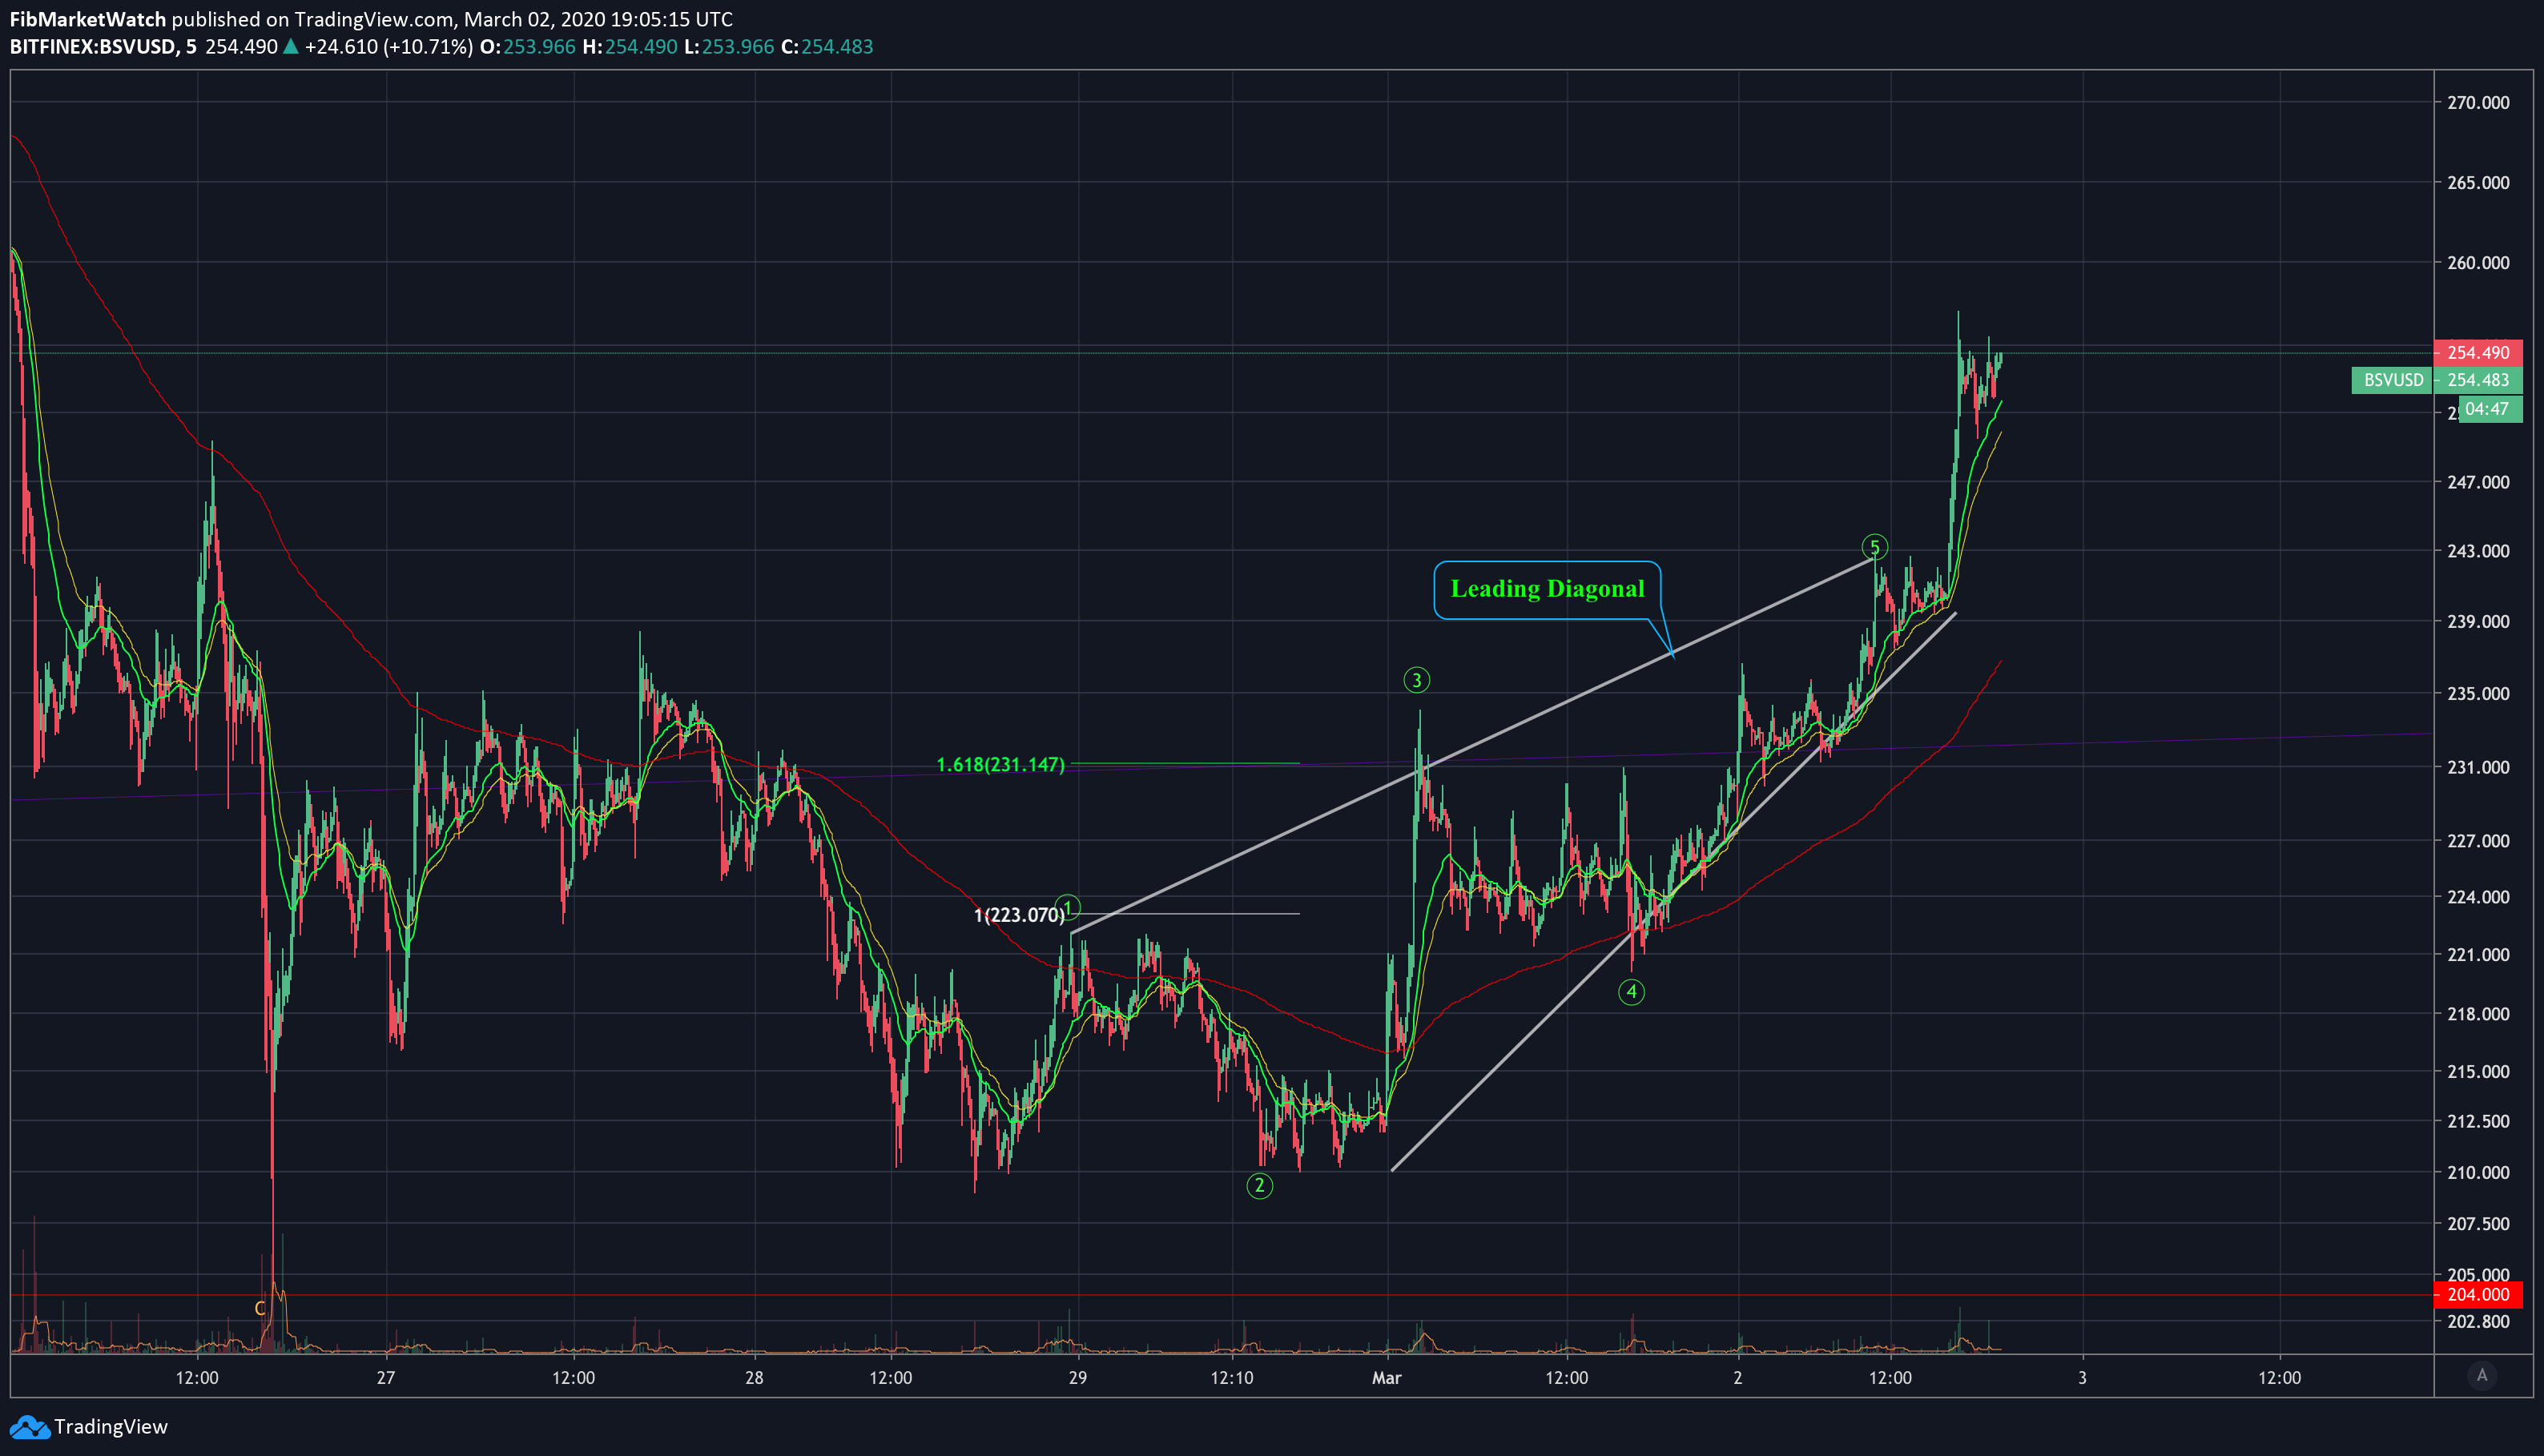Click Elliott wave marker 1

[x=1069, y=908]
